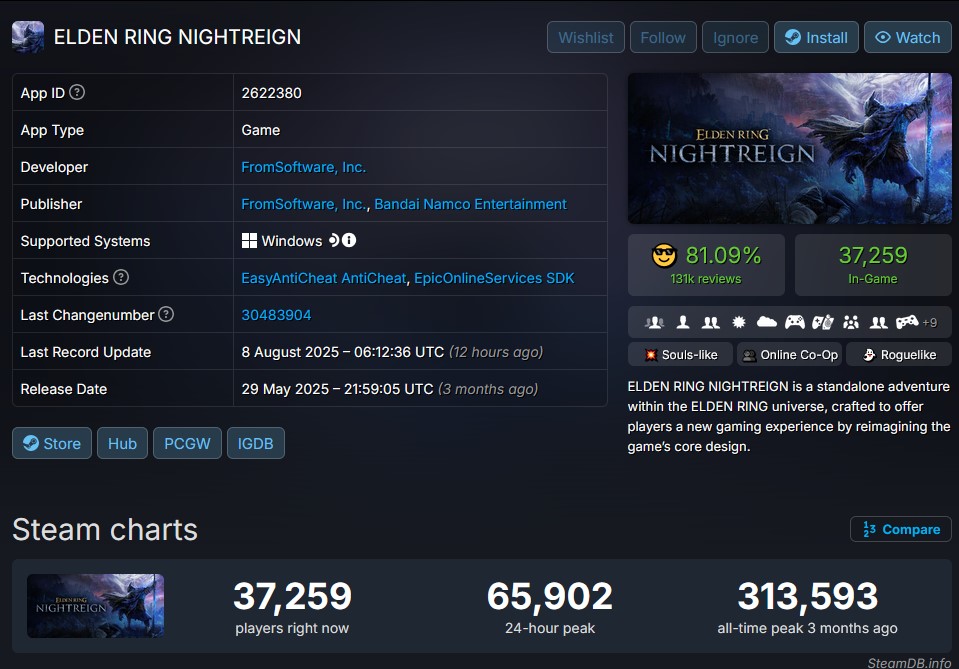
Task: Toggle the Ignore button
Action: pyautogui.click(x=735, y=37)
